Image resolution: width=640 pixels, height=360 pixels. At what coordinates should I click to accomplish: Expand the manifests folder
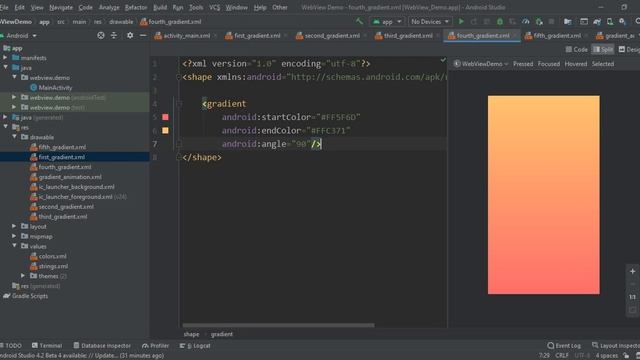pos(5,58)
